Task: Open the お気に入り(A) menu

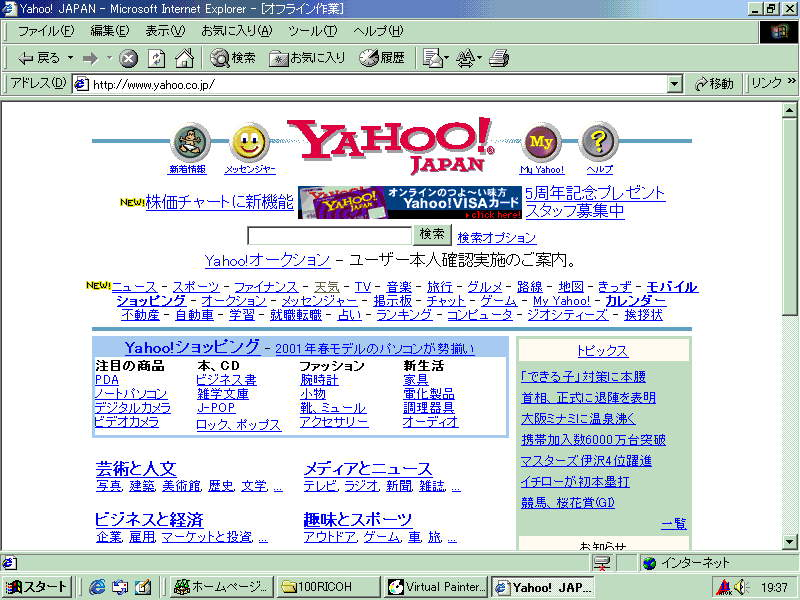Action: point(237,31)
